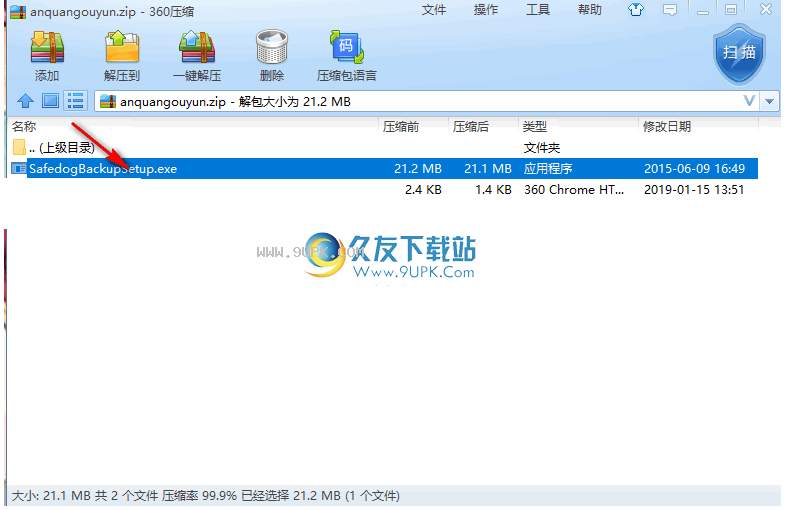Open the feedback message icon in title bar
The image size is (786, 510).
[670, 10]
